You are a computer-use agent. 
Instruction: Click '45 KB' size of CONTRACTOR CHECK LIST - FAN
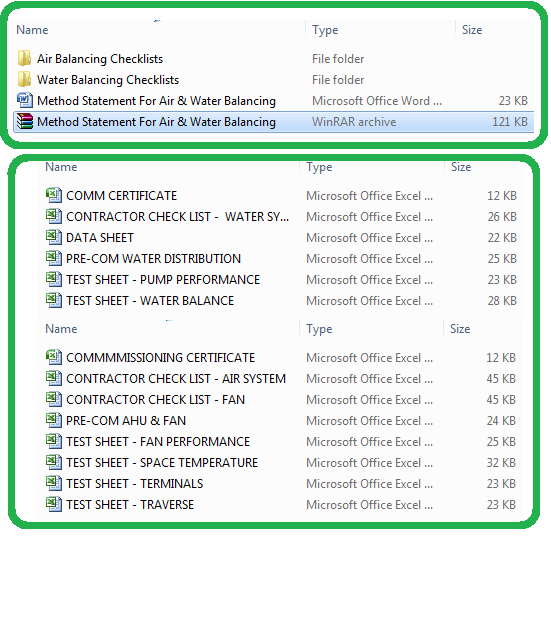tap(501, 400)
